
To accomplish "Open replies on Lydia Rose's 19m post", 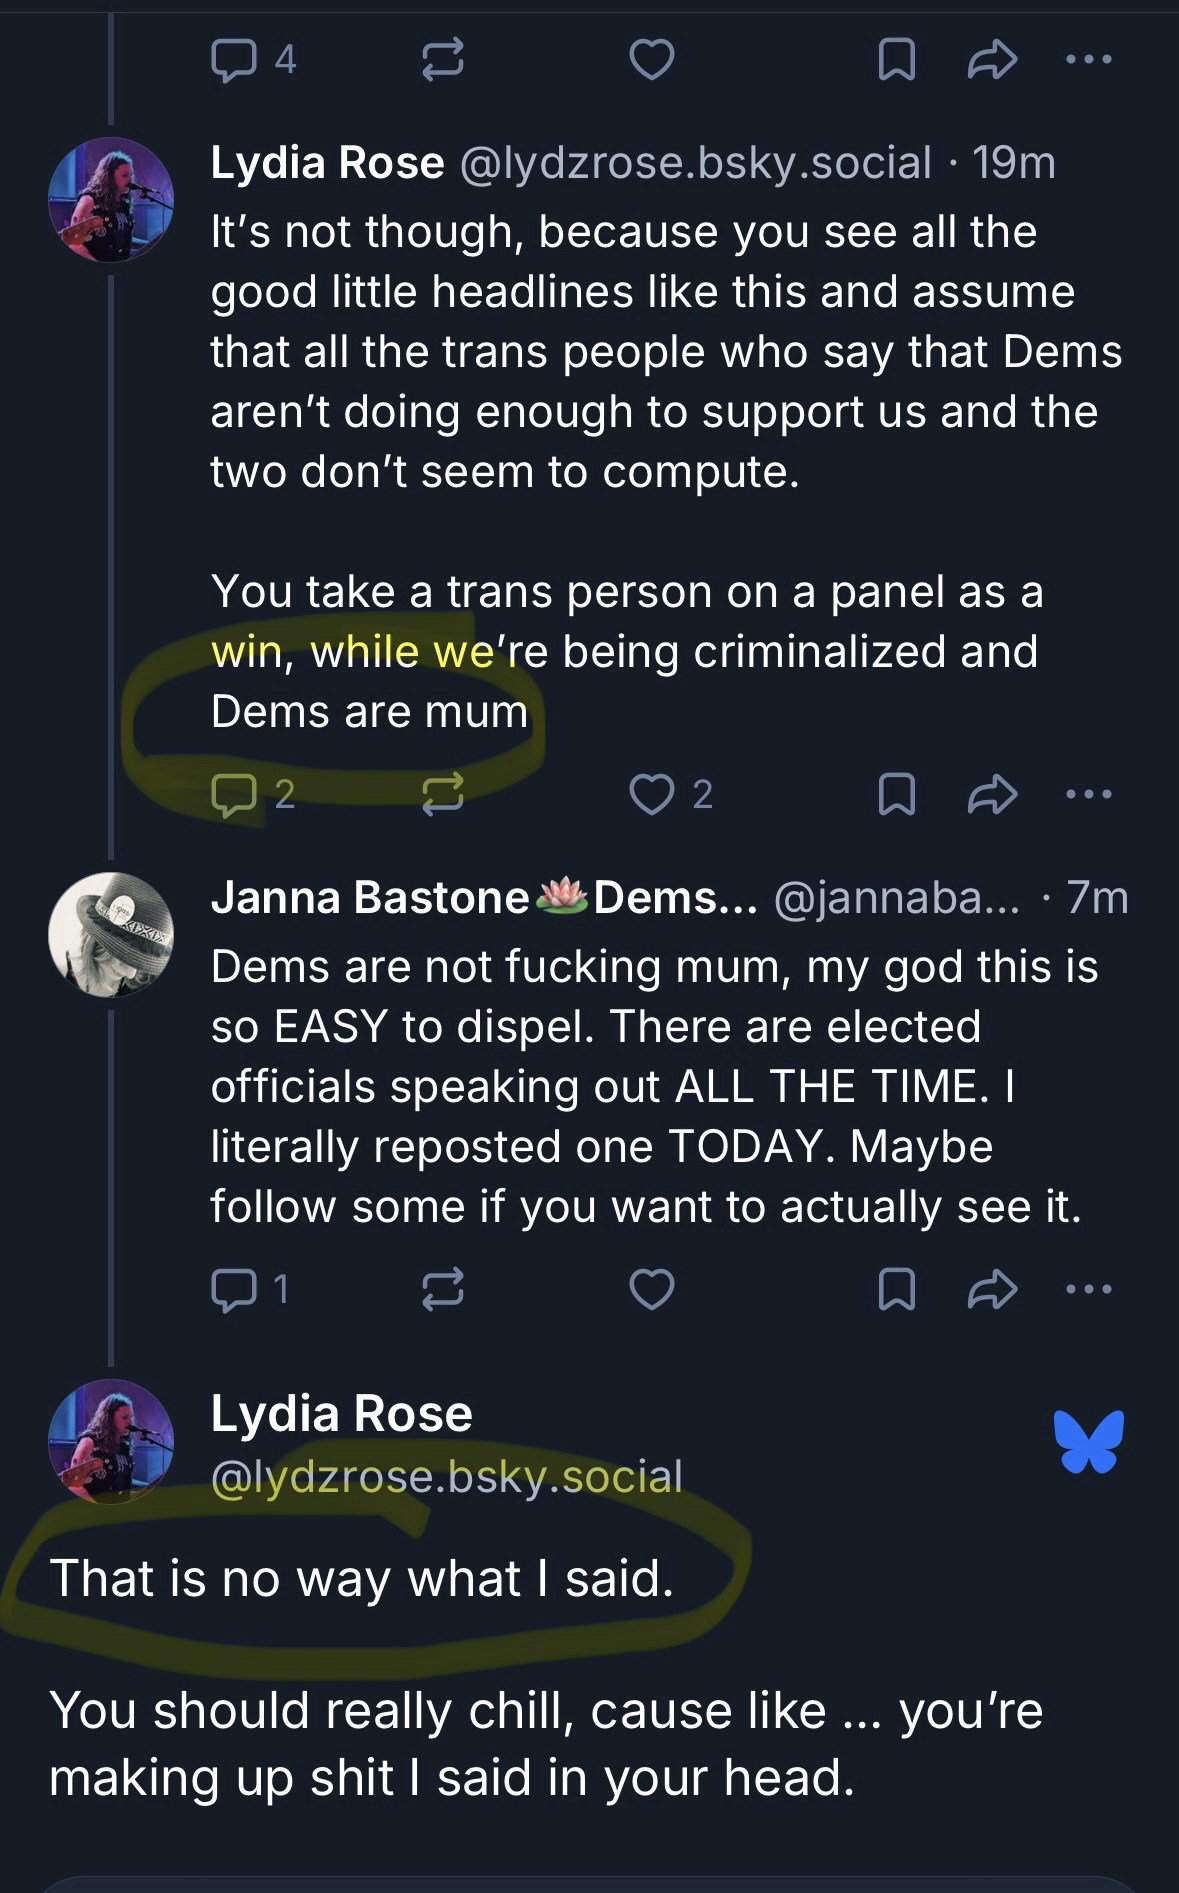I will pos(234,794).
